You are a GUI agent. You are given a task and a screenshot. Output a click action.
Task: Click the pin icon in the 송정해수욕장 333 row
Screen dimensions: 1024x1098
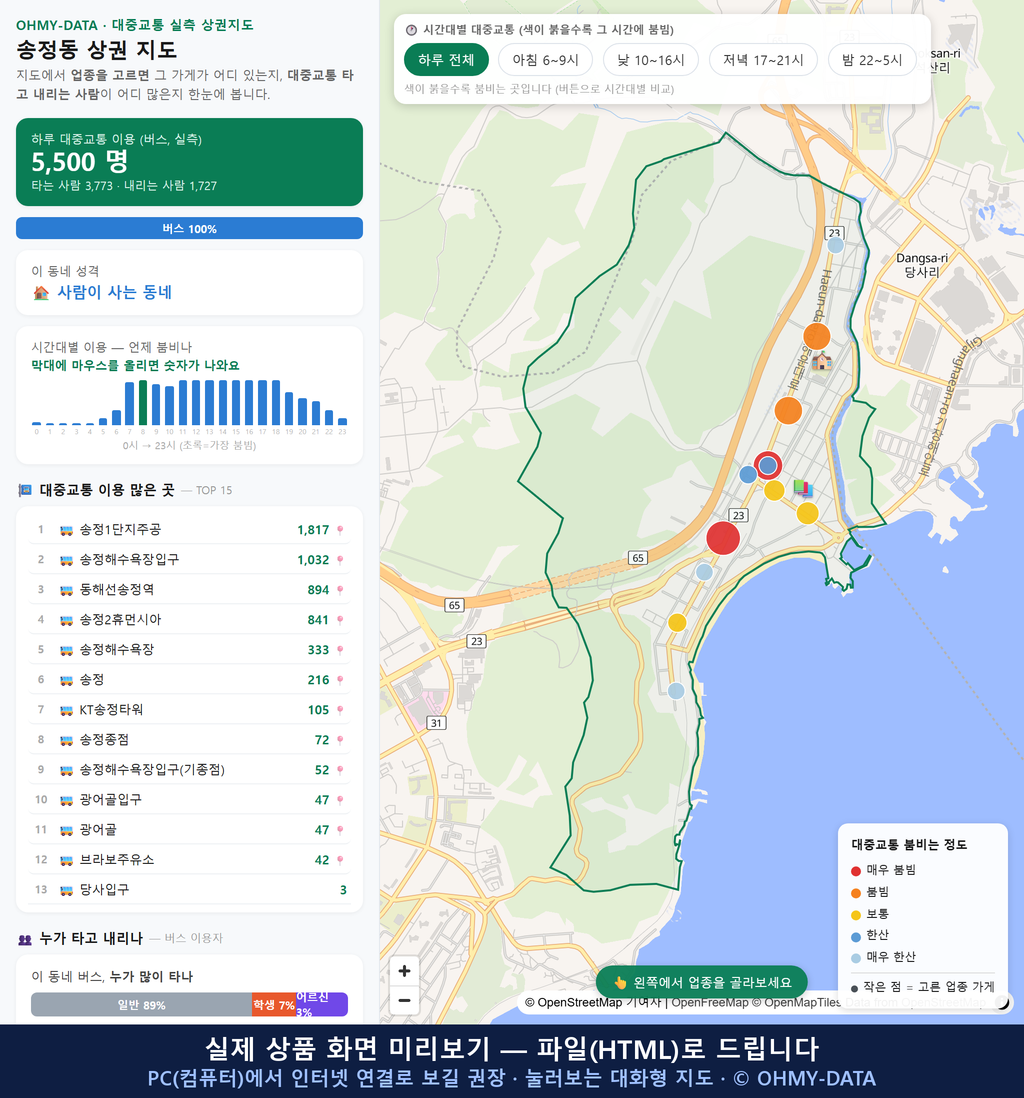(340, 650)
